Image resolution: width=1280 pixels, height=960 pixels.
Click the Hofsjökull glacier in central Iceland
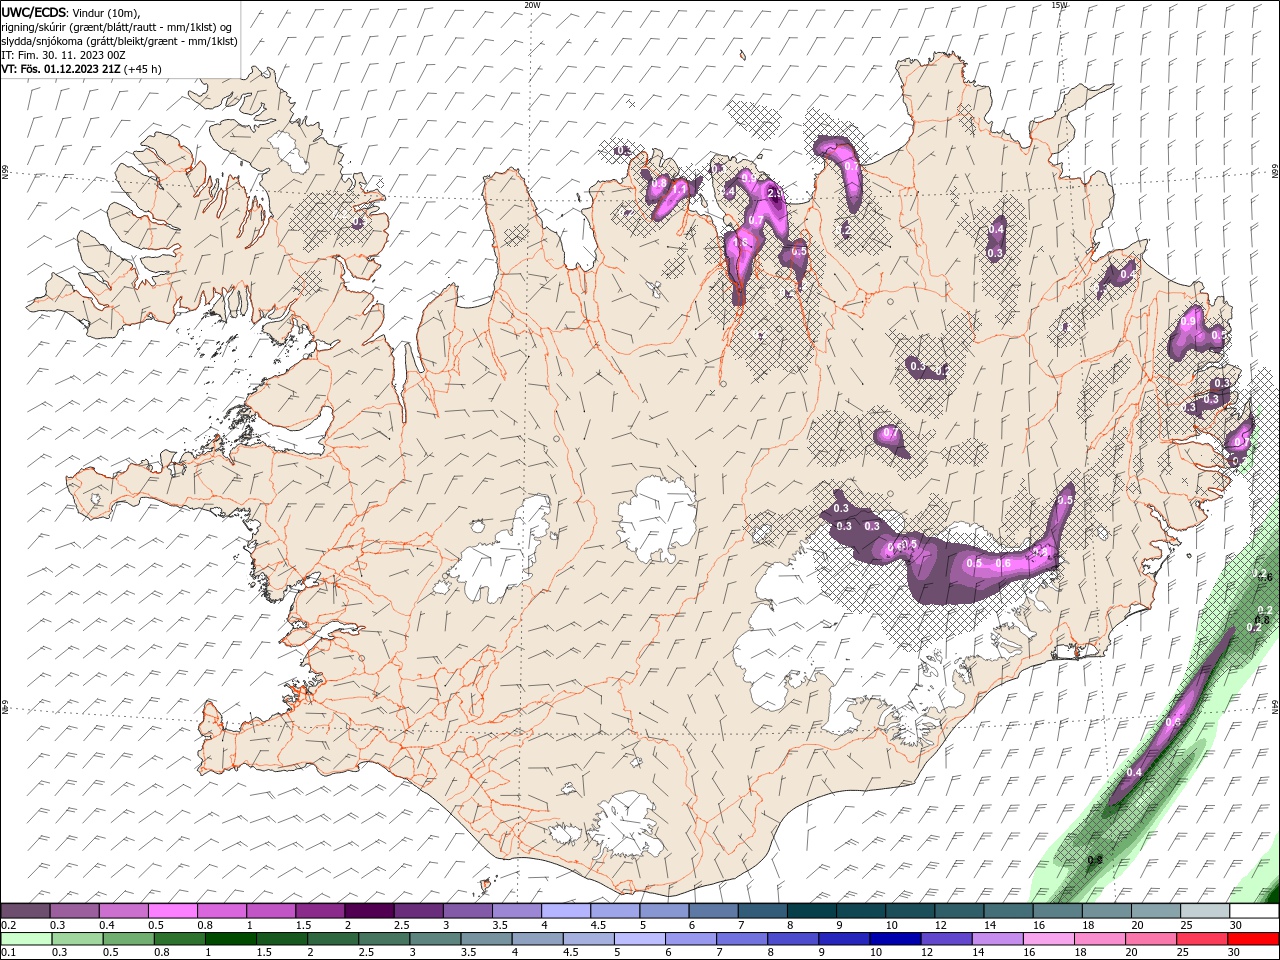pos(657,517)
